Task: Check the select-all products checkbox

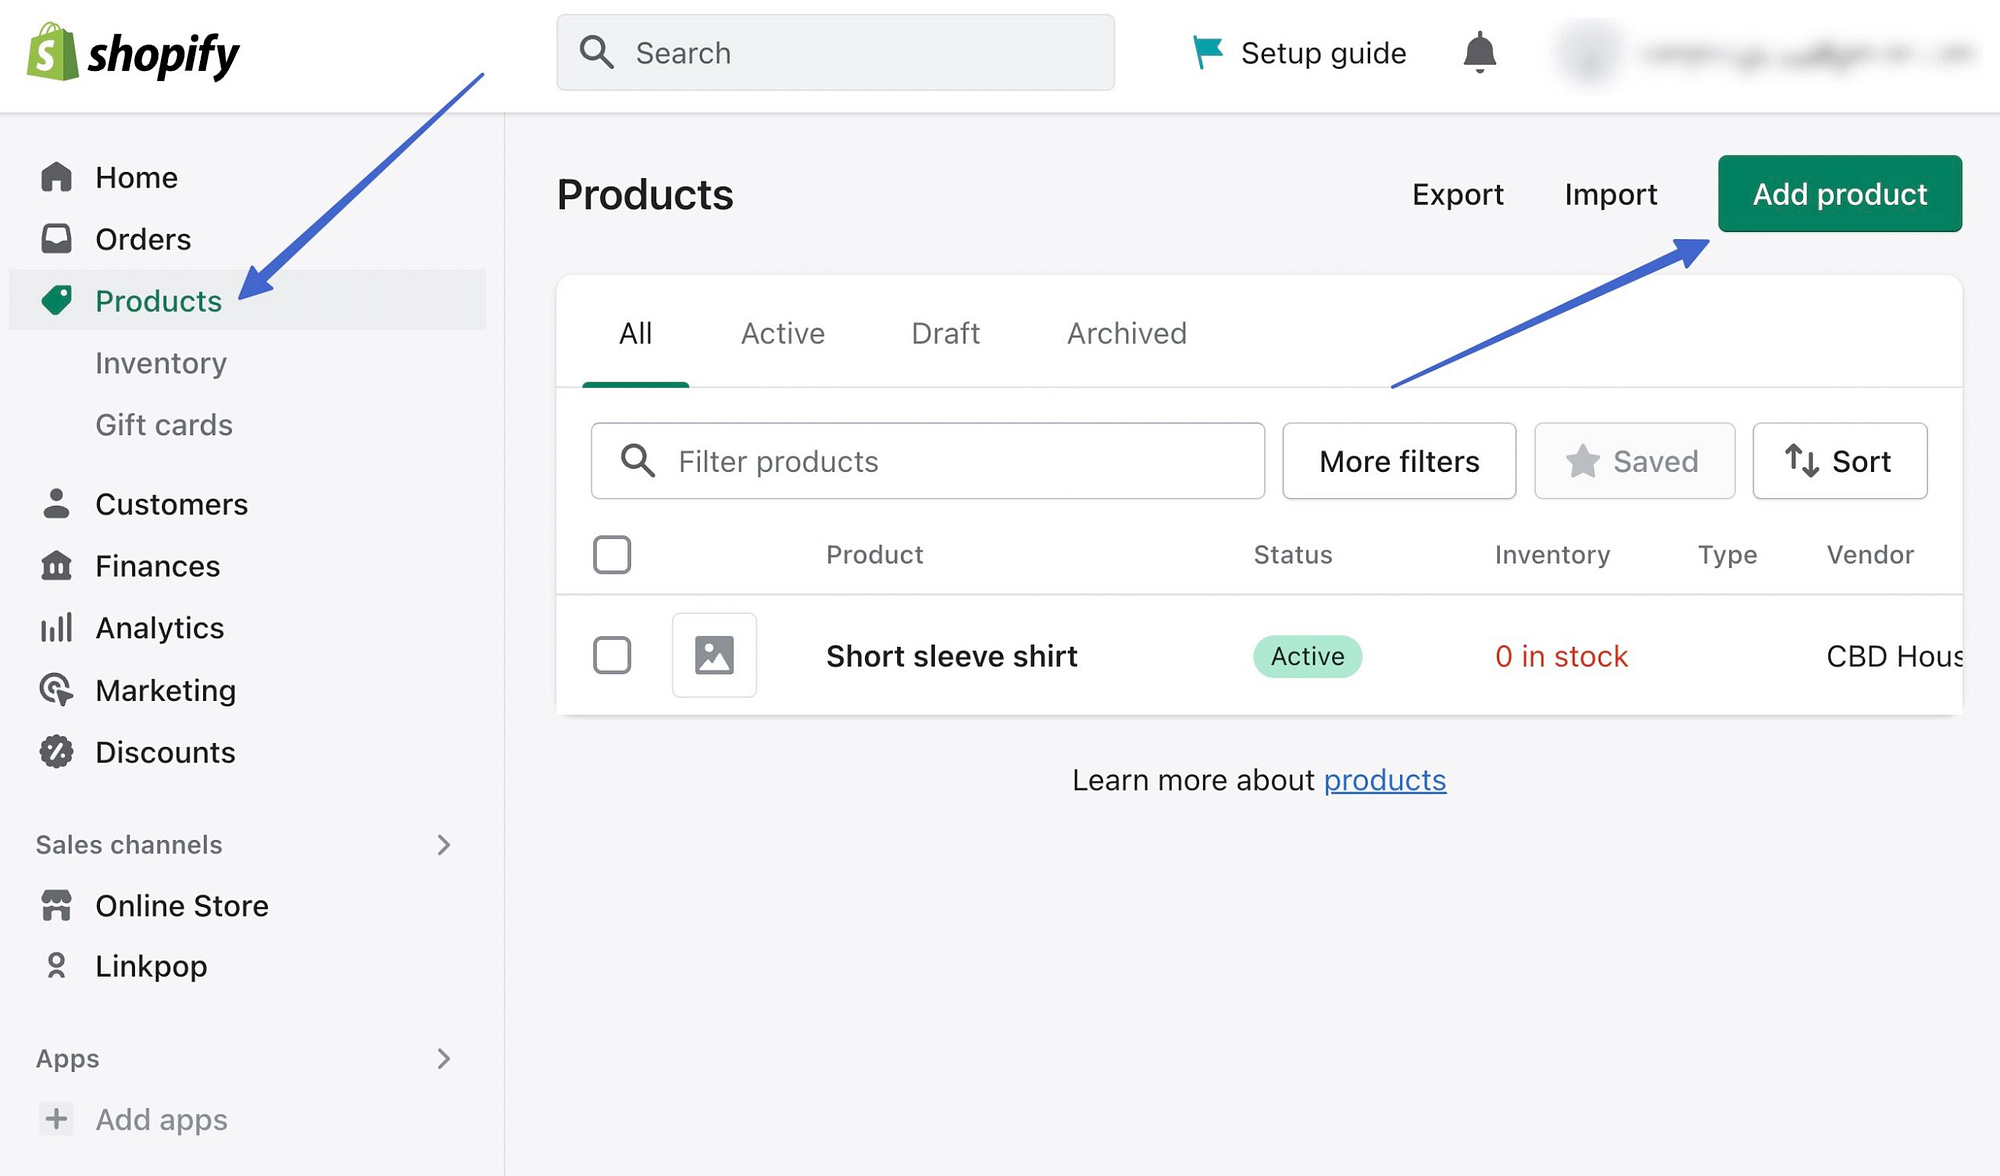Action: [613, 554]
